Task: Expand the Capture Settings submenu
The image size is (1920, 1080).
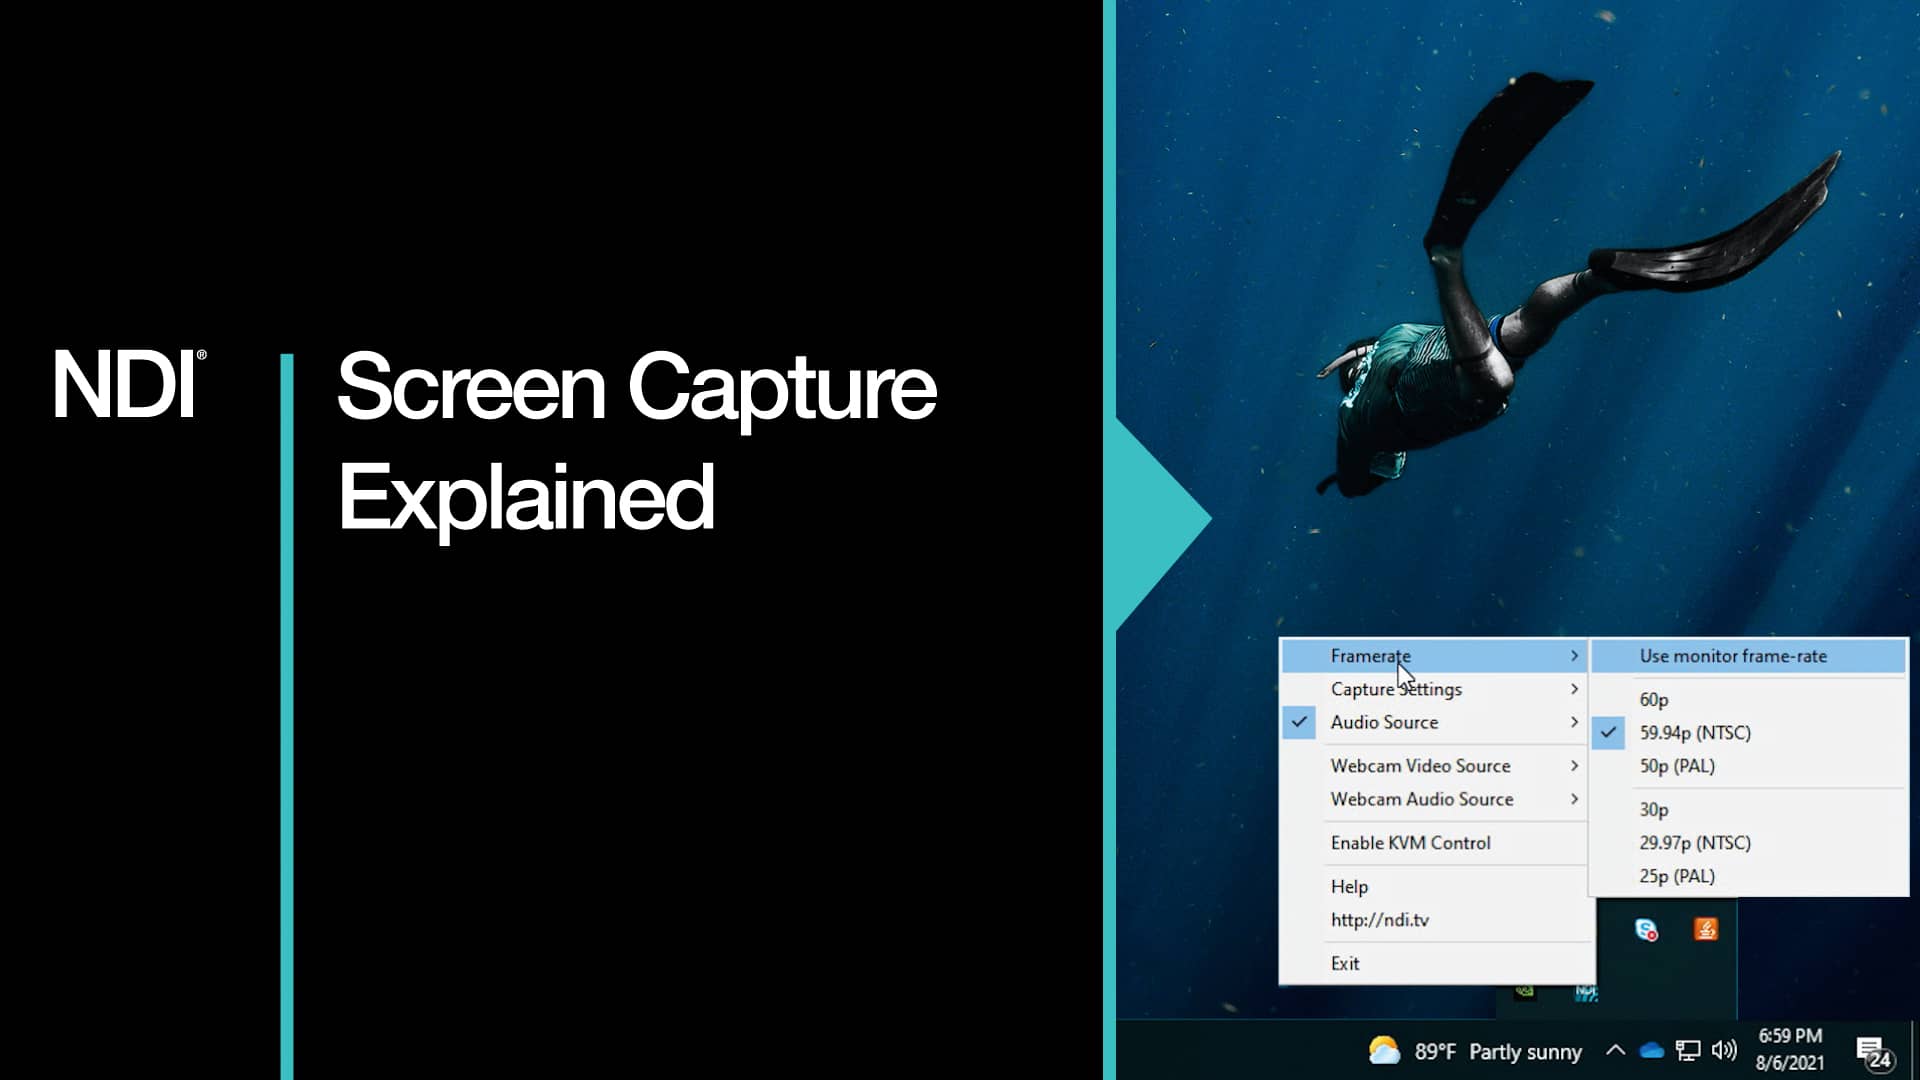Action: [x=1396, y=689]
